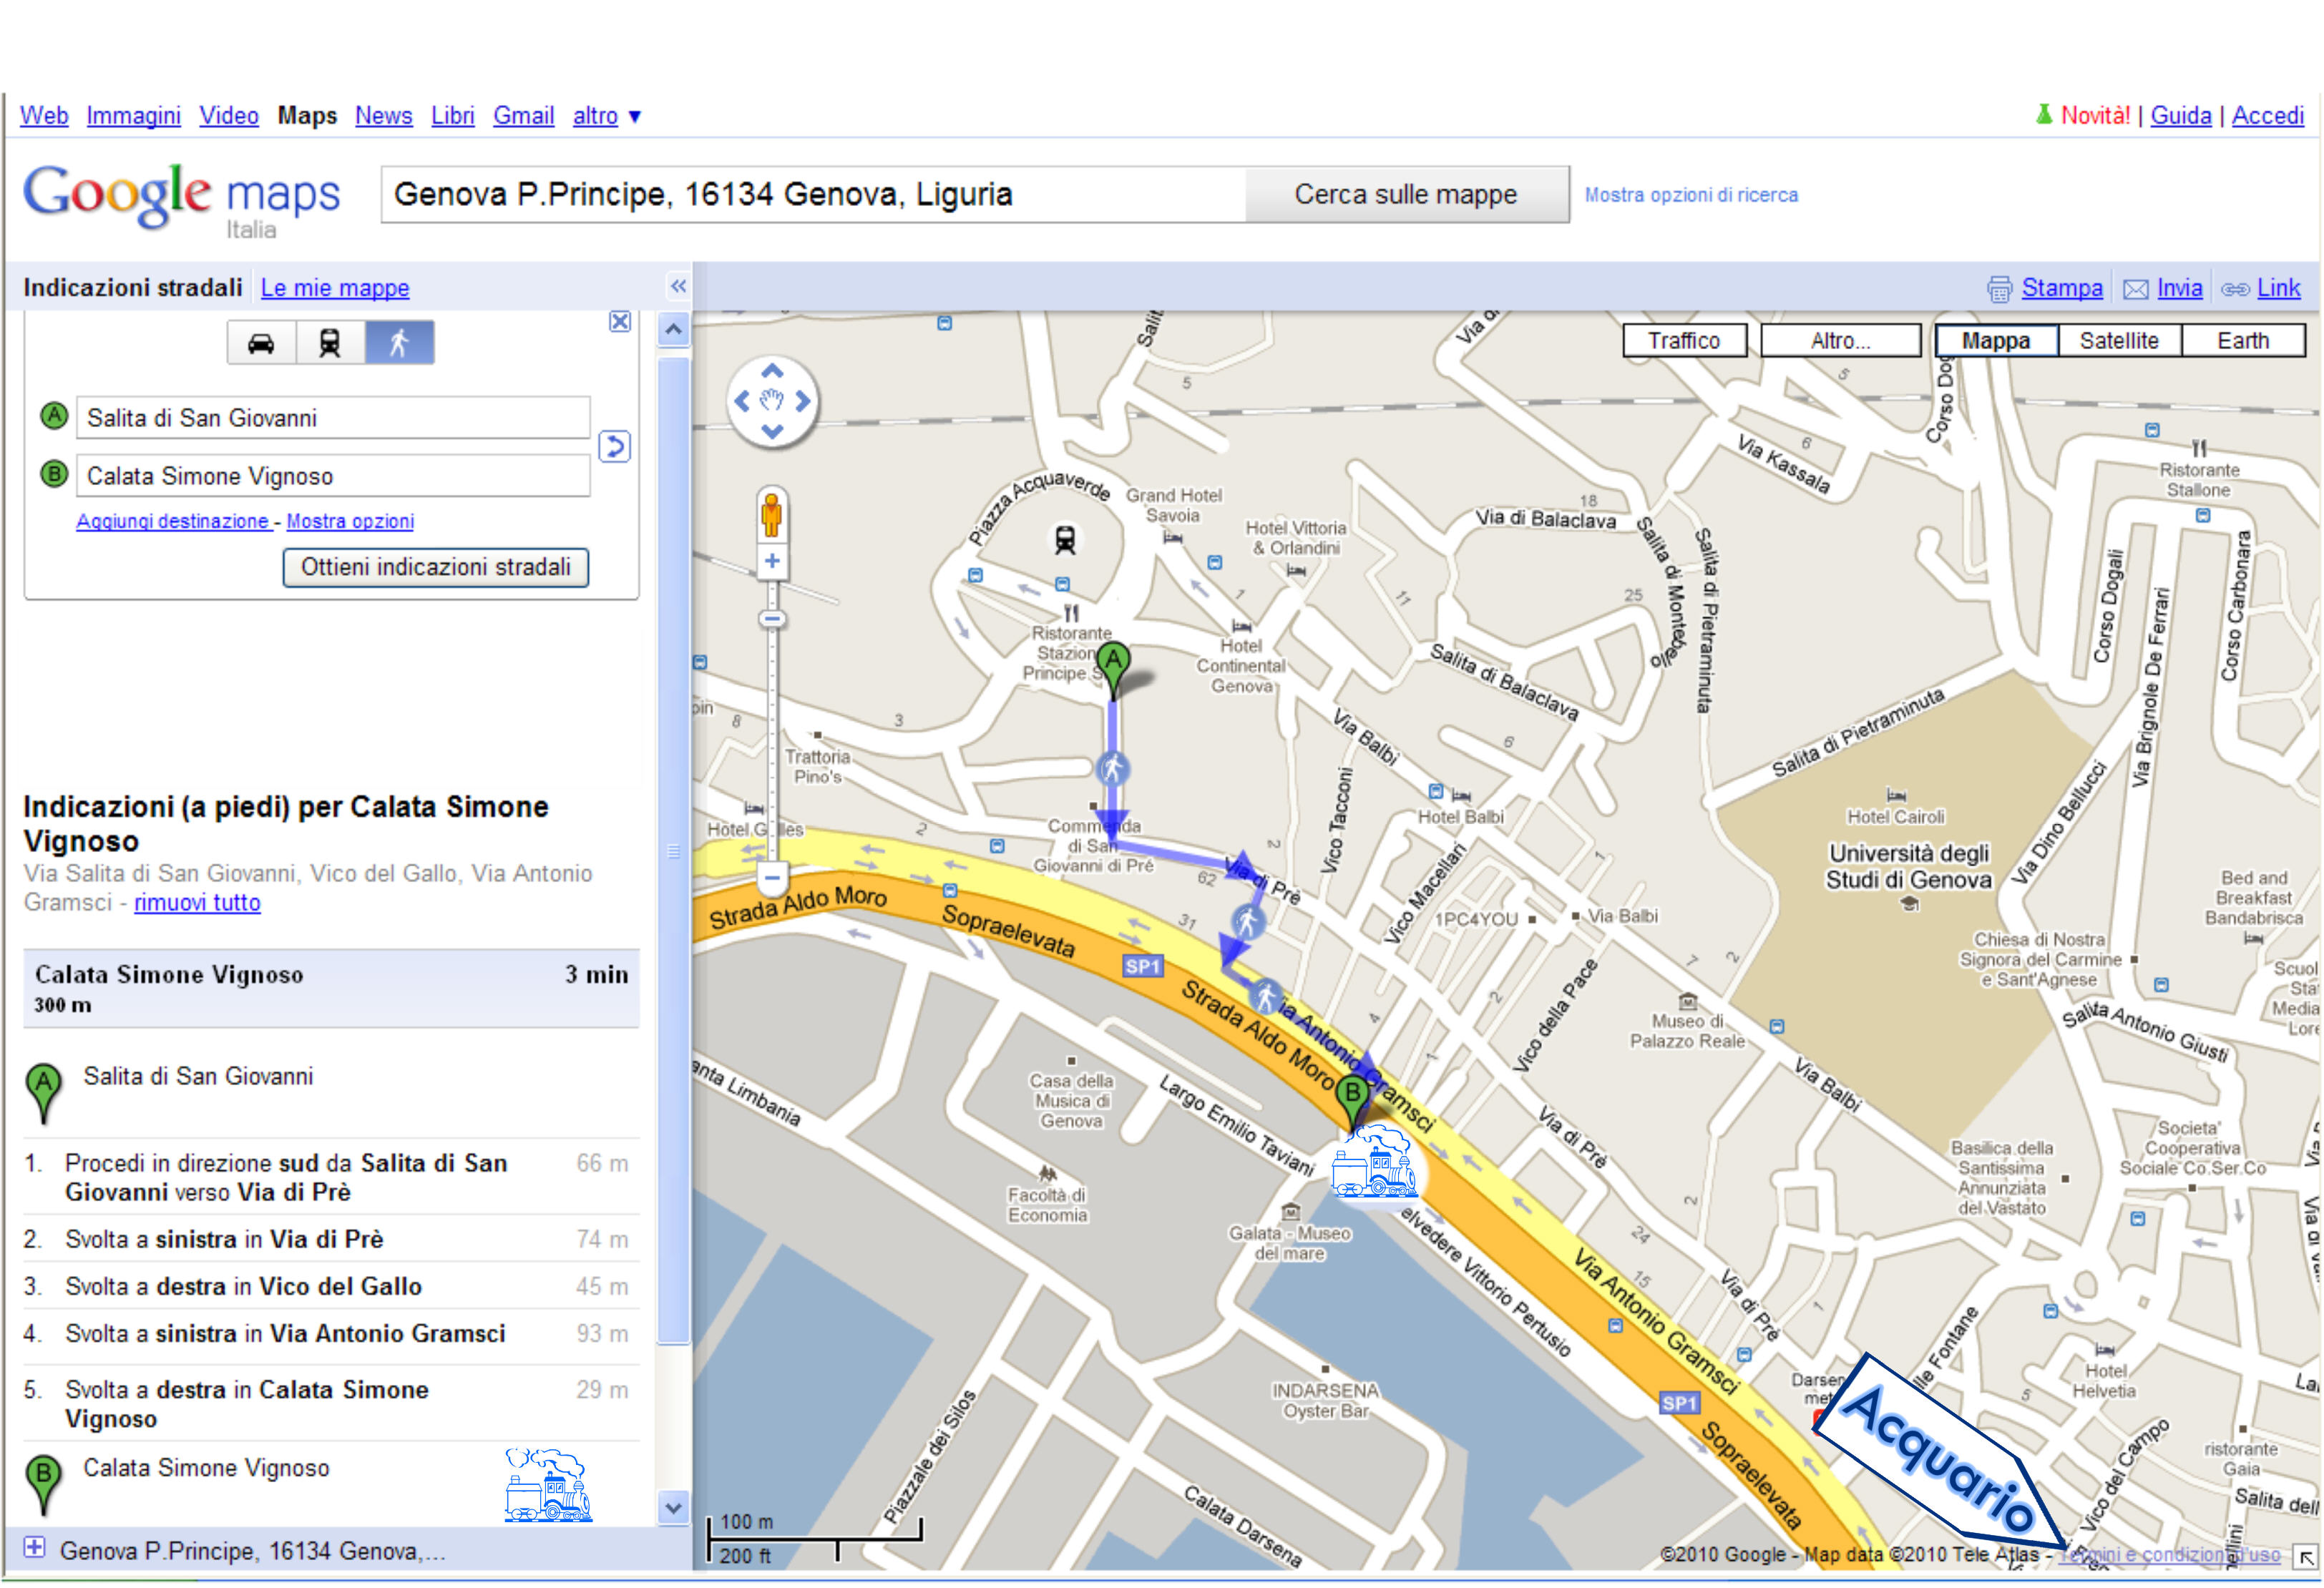Click Mostra opzioni di ricerca link

tap(1691, 195)
